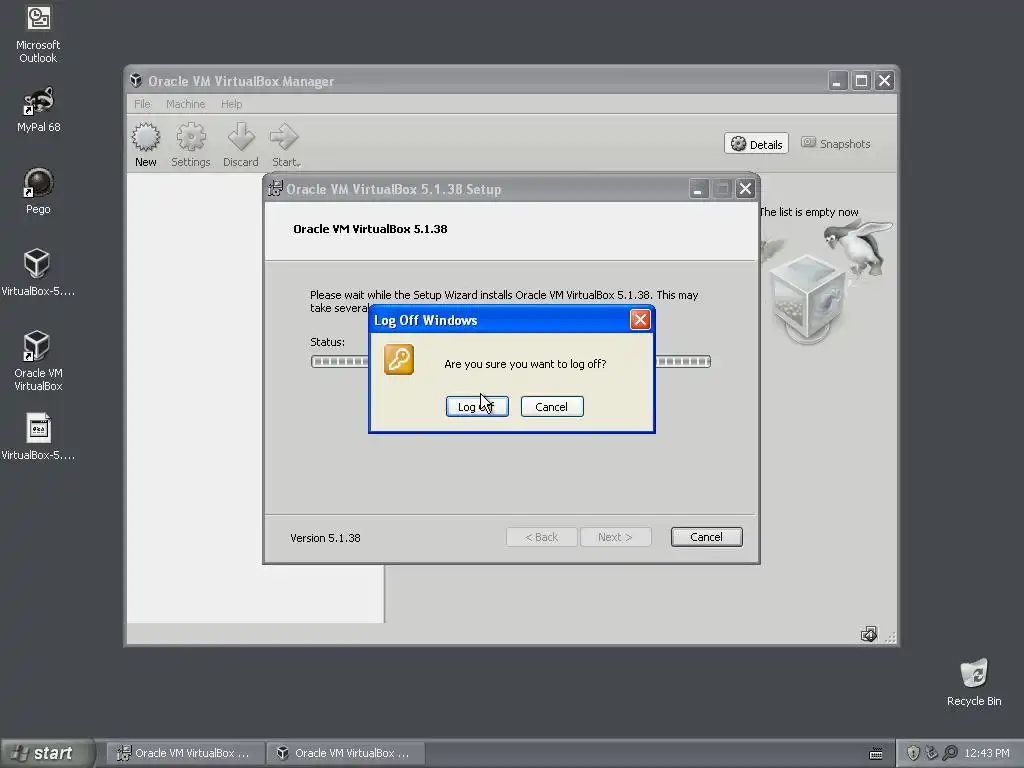The image size is (1024, 768).
Task: Switch to the Snapshots view
Action: [x=836, y=144]
